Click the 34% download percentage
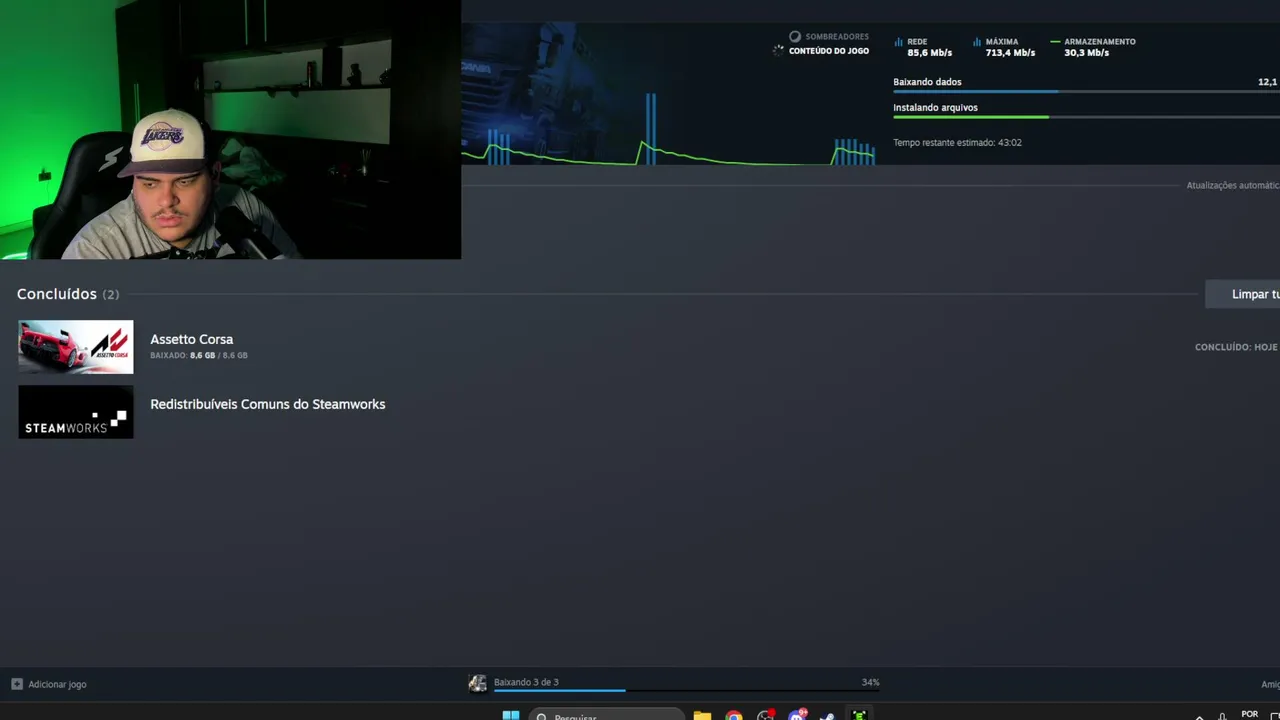The height and width of the screenshot is (720, 1280). point(870,682)
